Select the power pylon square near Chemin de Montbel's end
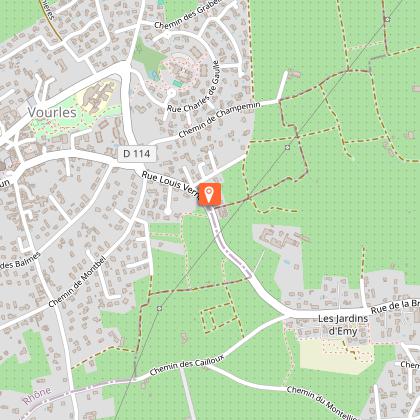The image size is (420, 420). tap(159, 308)
